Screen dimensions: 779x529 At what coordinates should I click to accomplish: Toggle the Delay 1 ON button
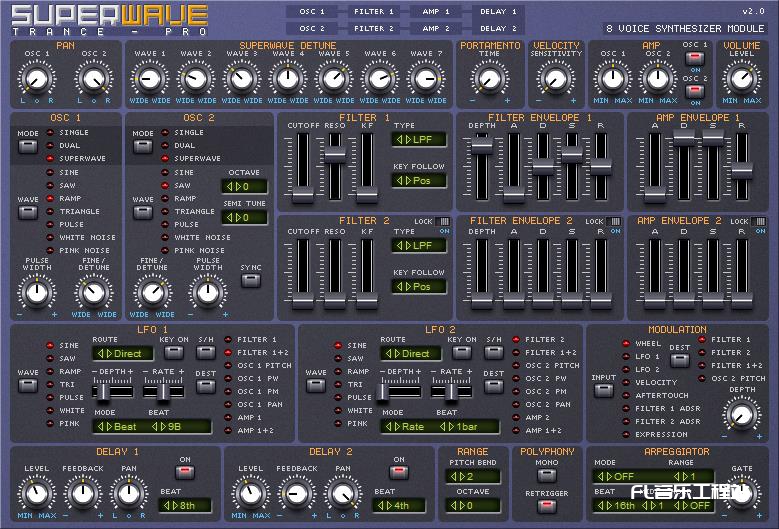185,472
